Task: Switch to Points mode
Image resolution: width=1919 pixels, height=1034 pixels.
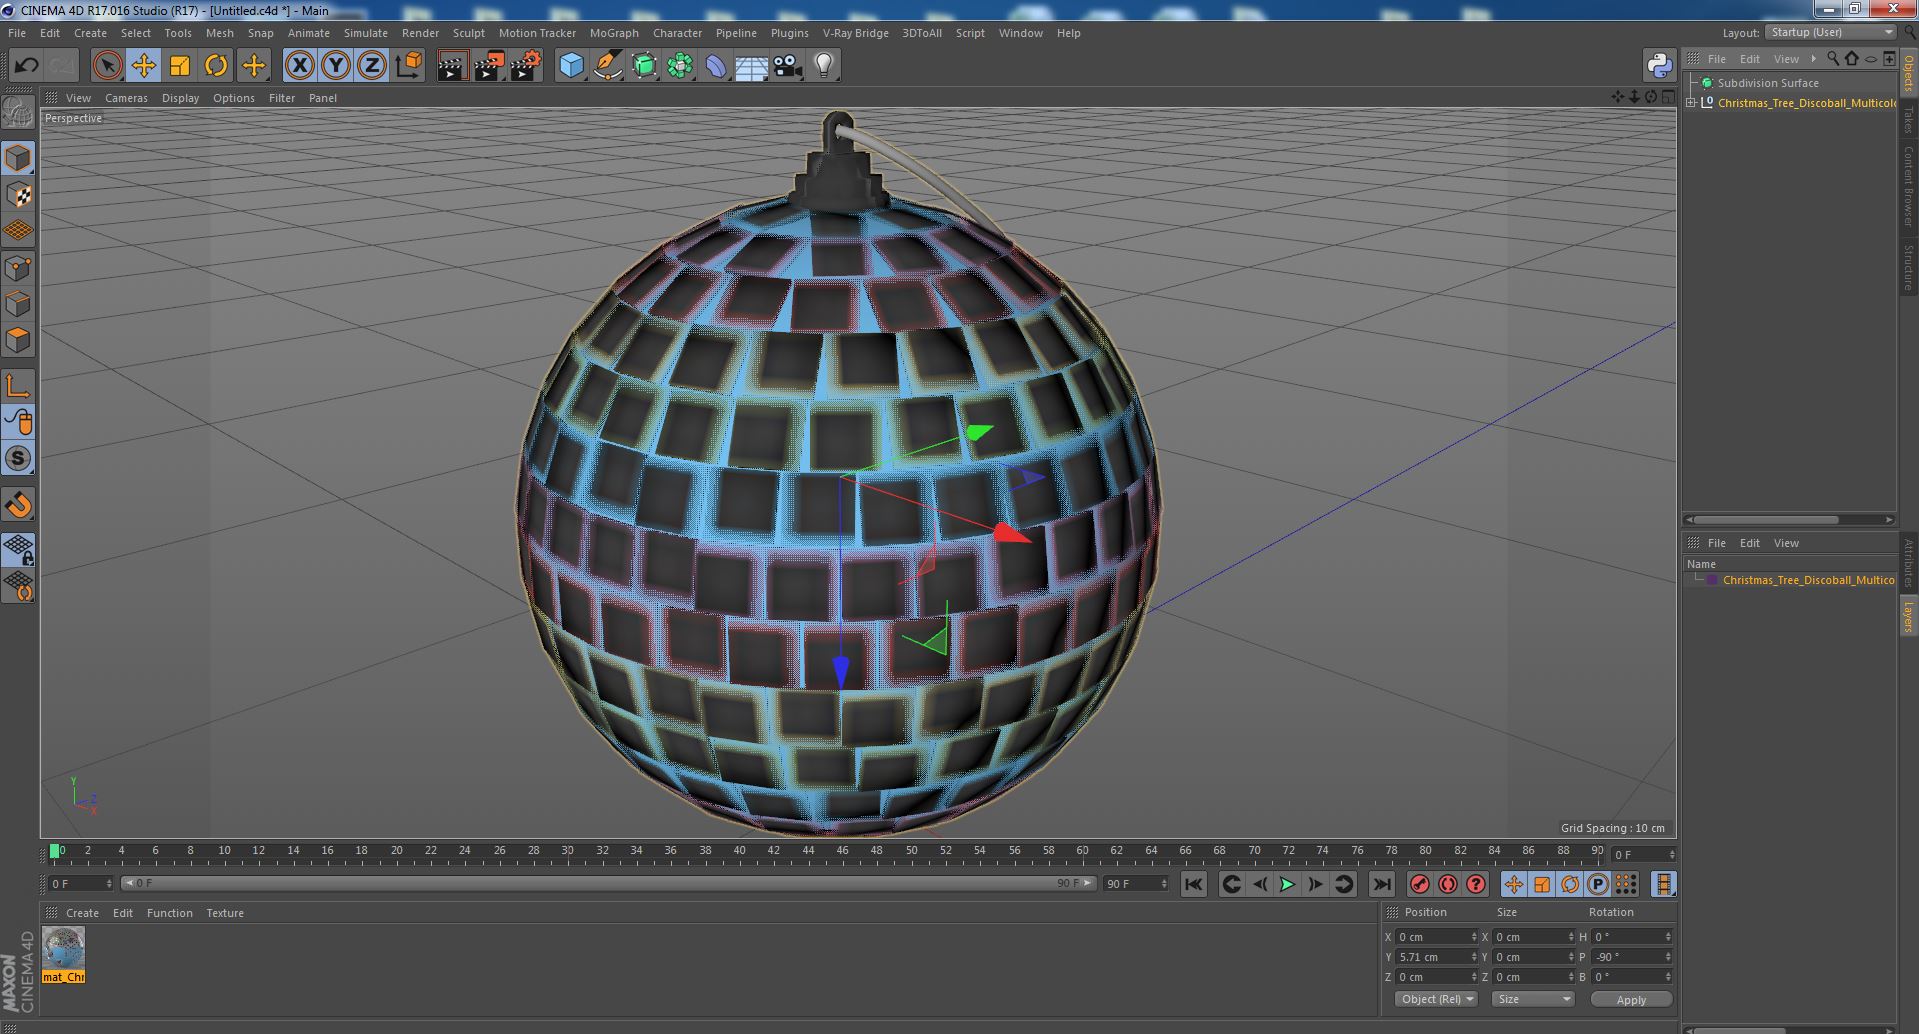Action: click(x=18, y=267)
